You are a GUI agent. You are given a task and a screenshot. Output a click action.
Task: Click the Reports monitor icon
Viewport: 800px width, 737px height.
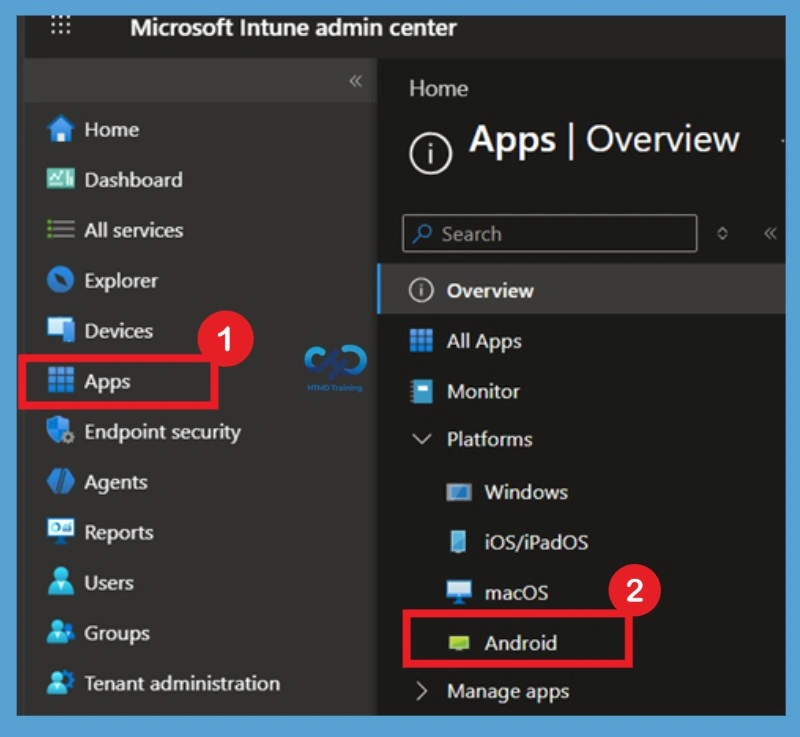point(61,531)
